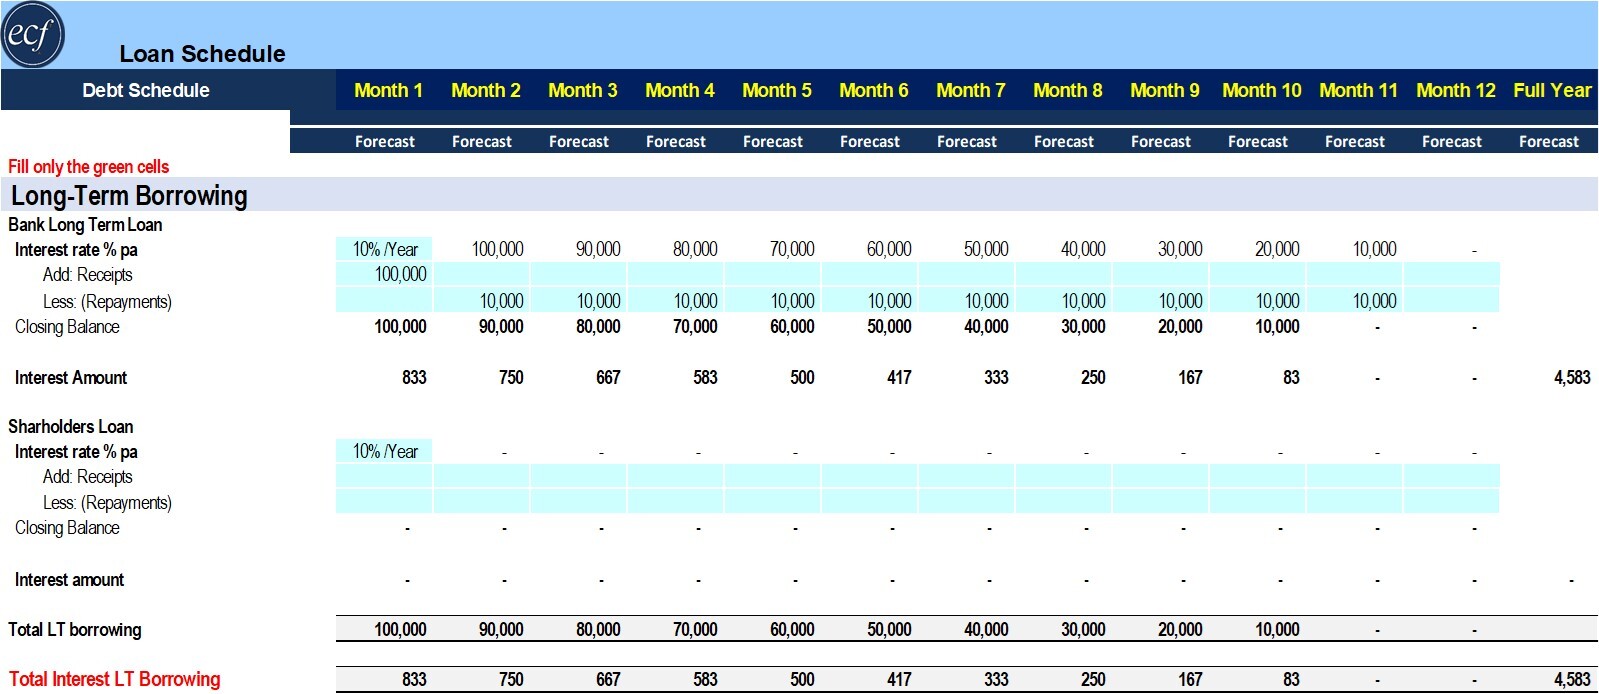Click the Month 1 column header
The image size is (1599, 694).
tap(388, 90)
